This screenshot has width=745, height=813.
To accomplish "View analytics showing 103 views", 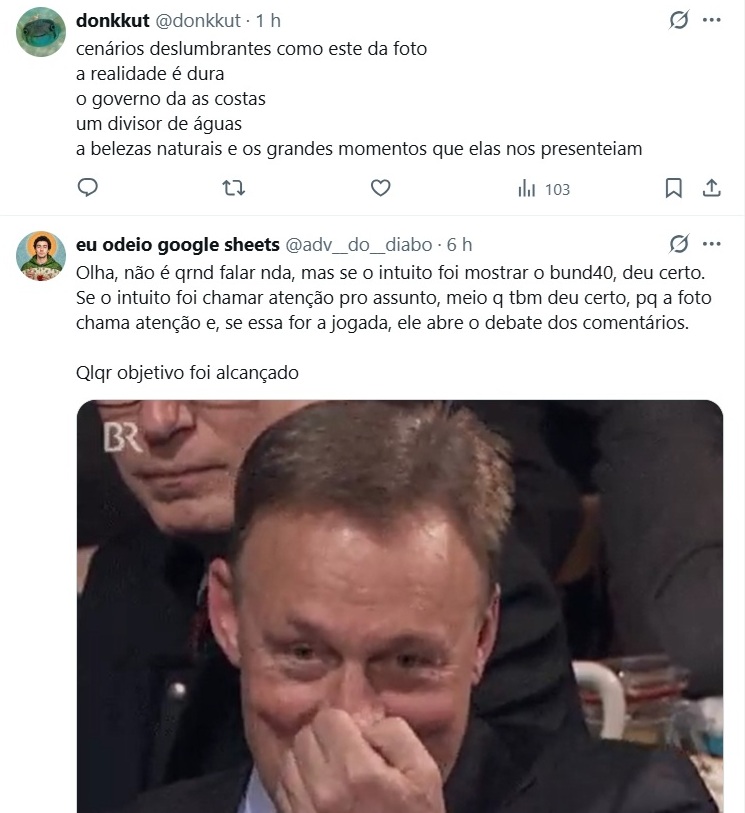I will point(544,189).
